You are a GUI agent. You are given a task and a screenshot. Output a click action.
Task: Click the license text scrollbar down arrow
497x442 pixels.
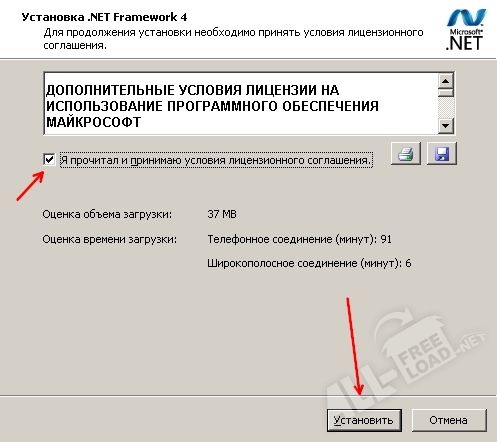pos(445,126)
